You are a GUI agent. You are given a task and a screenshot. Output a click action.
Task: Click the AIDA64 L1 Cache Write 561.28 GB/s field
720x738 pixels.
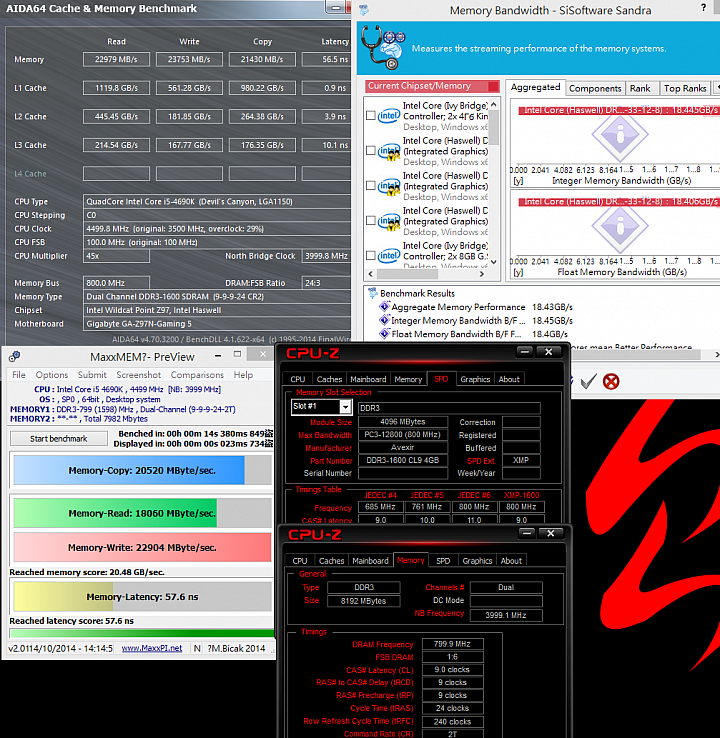(x=189, y=88)
